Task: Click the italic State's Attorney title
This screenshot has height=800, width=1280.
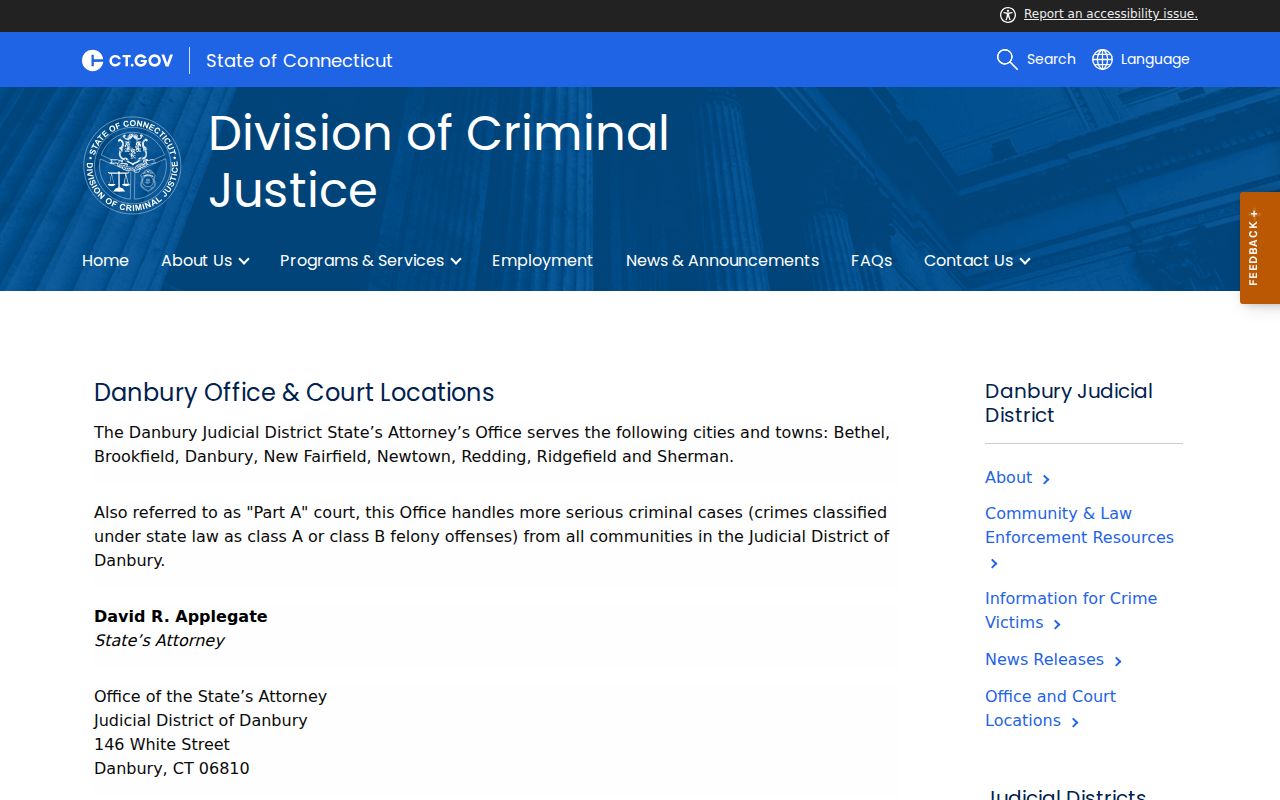Action: coord(159,640)
